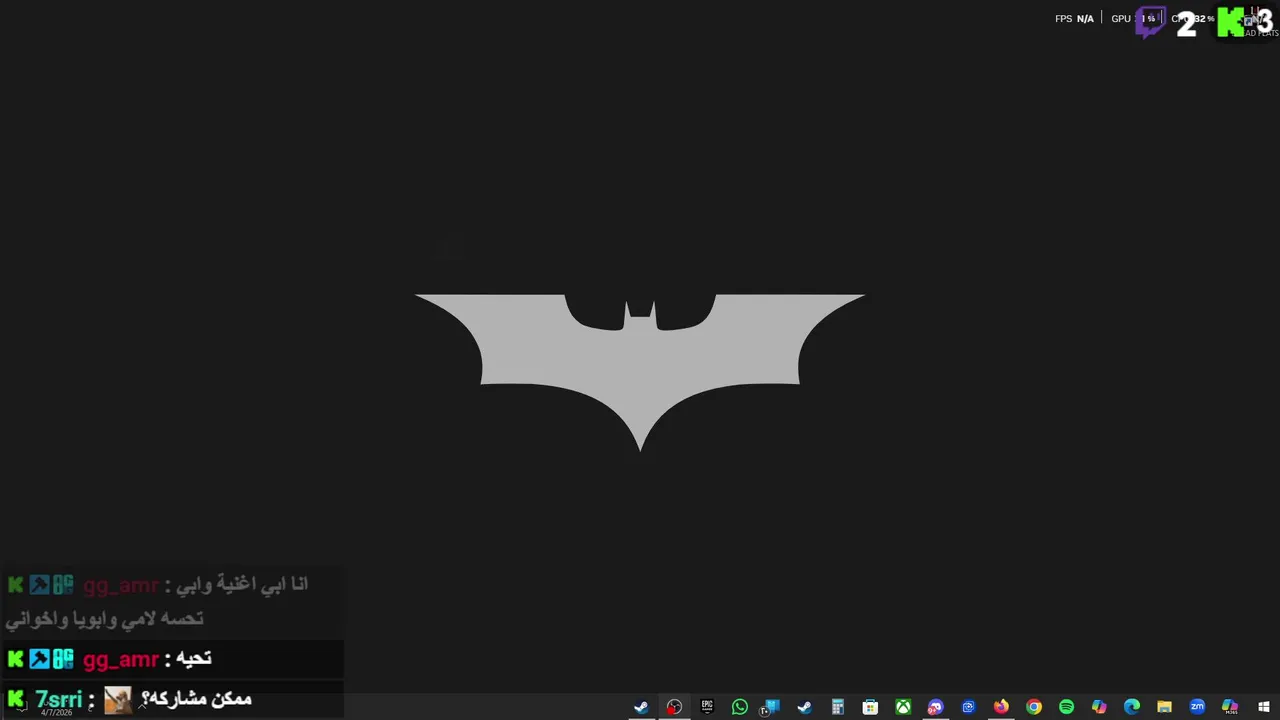Launch Microsoft Edge from the taskbar
The width and height of the screenshot is (1280, 720).
coord(1132,707)
